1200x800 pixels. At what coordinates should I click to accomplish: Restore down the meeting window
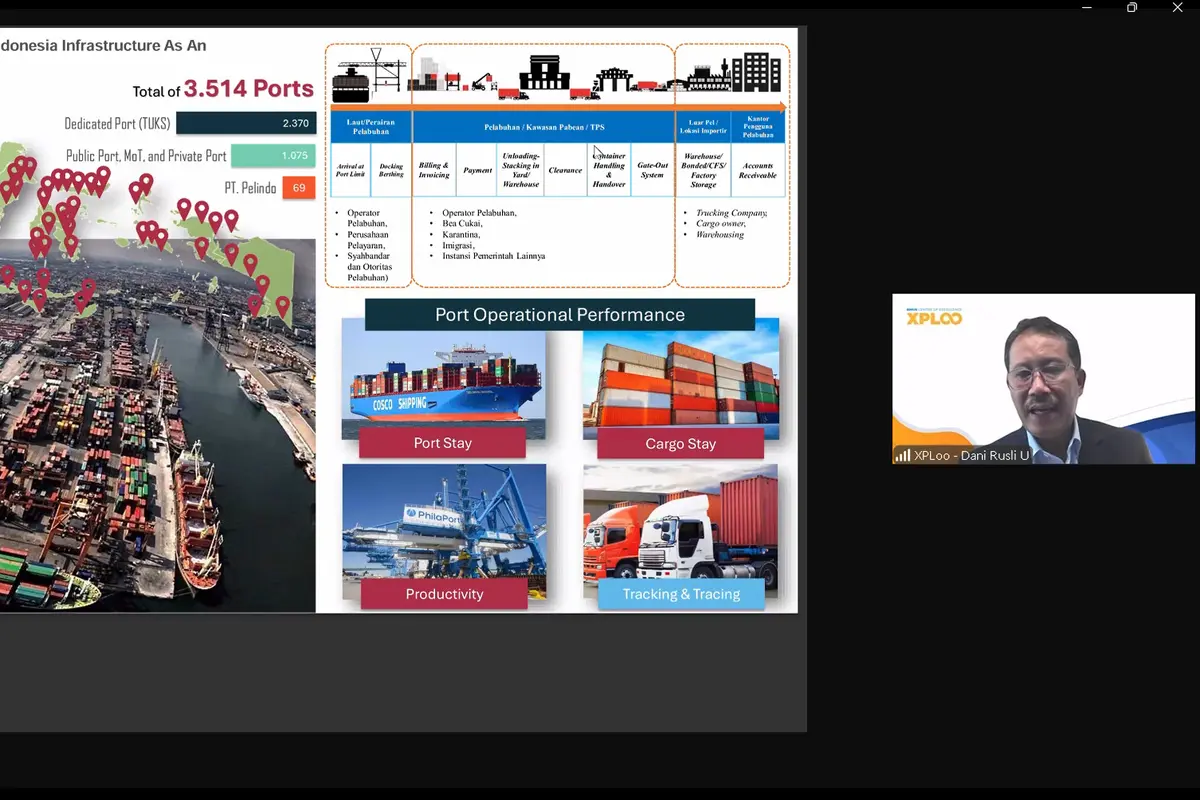tap(1132, 8)
